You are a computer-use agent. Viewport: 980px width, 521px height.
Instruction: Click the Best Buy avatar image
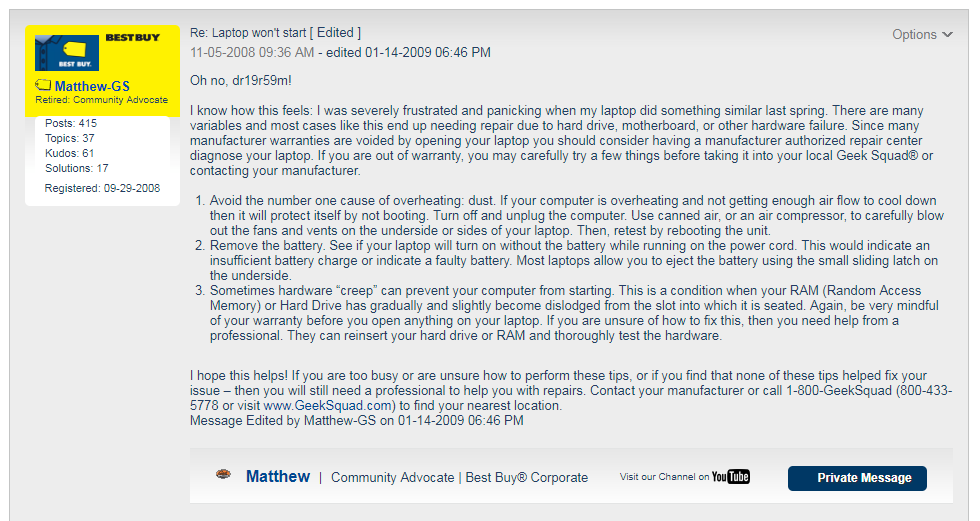pyautogui.click(x=67, y=52)
